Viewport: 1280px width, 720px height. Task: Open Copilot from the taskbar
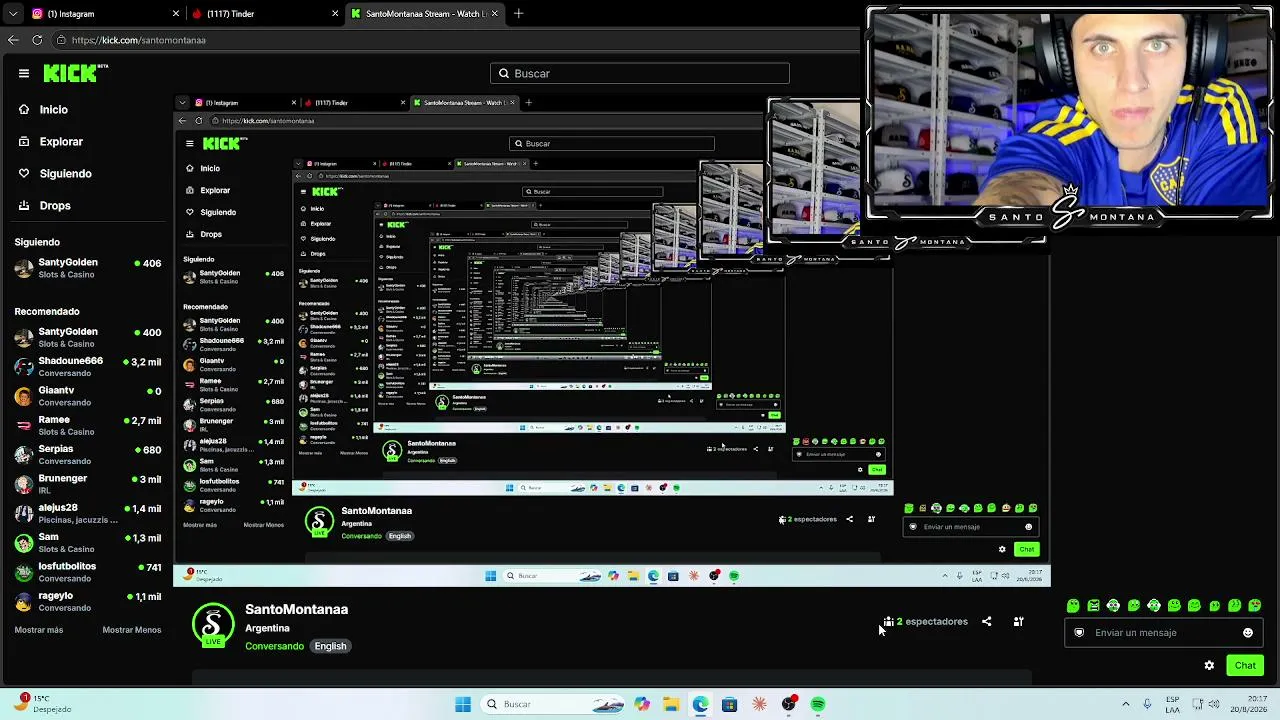pos(642,705)
